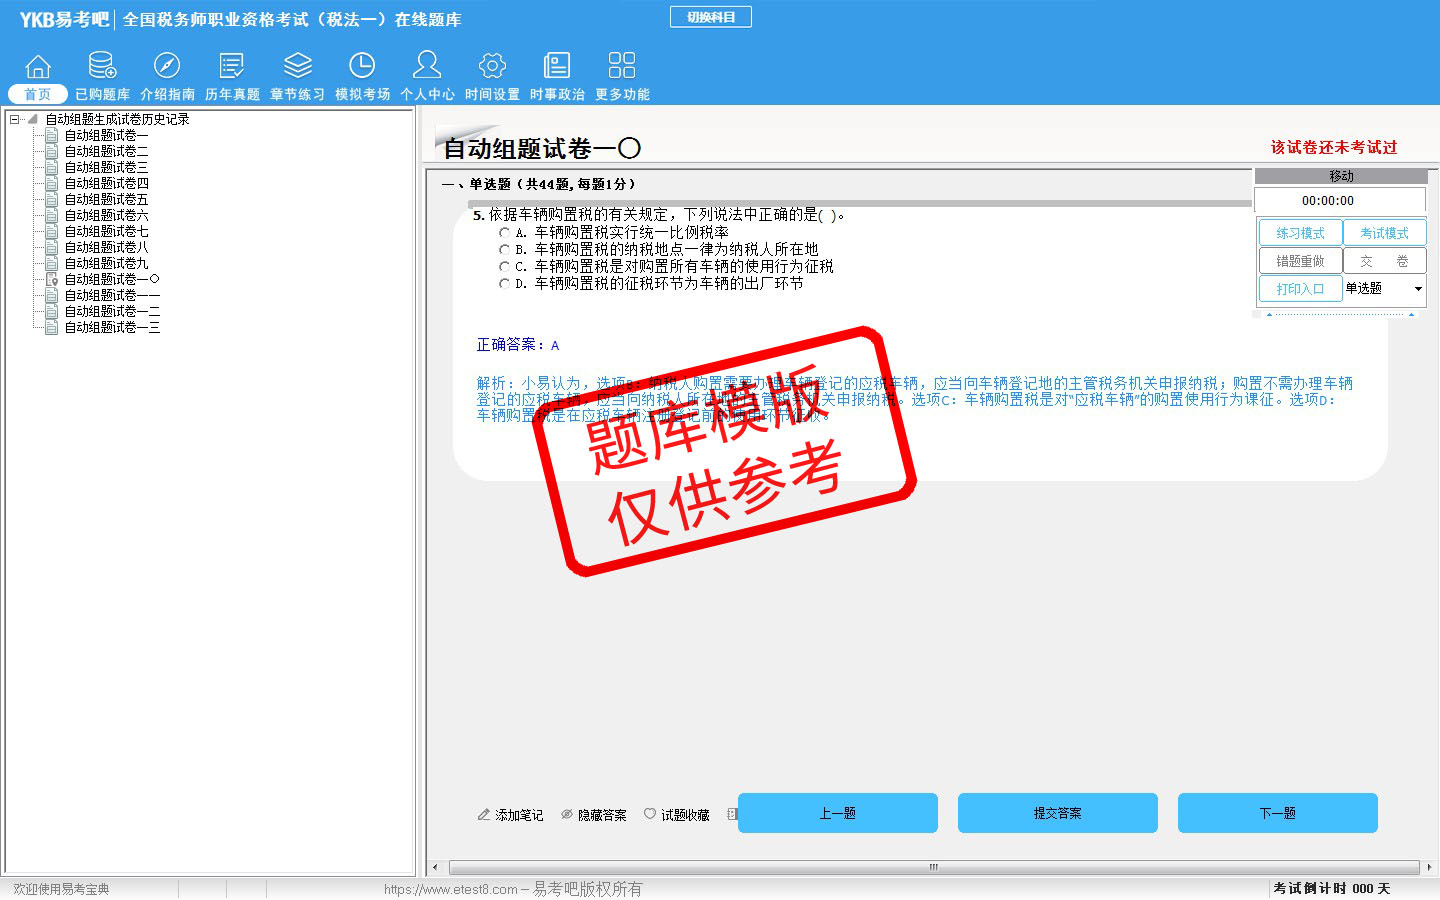1440x900 pixels.
Task: Open 模拟考场 clock icon
Action: (362, 67)
